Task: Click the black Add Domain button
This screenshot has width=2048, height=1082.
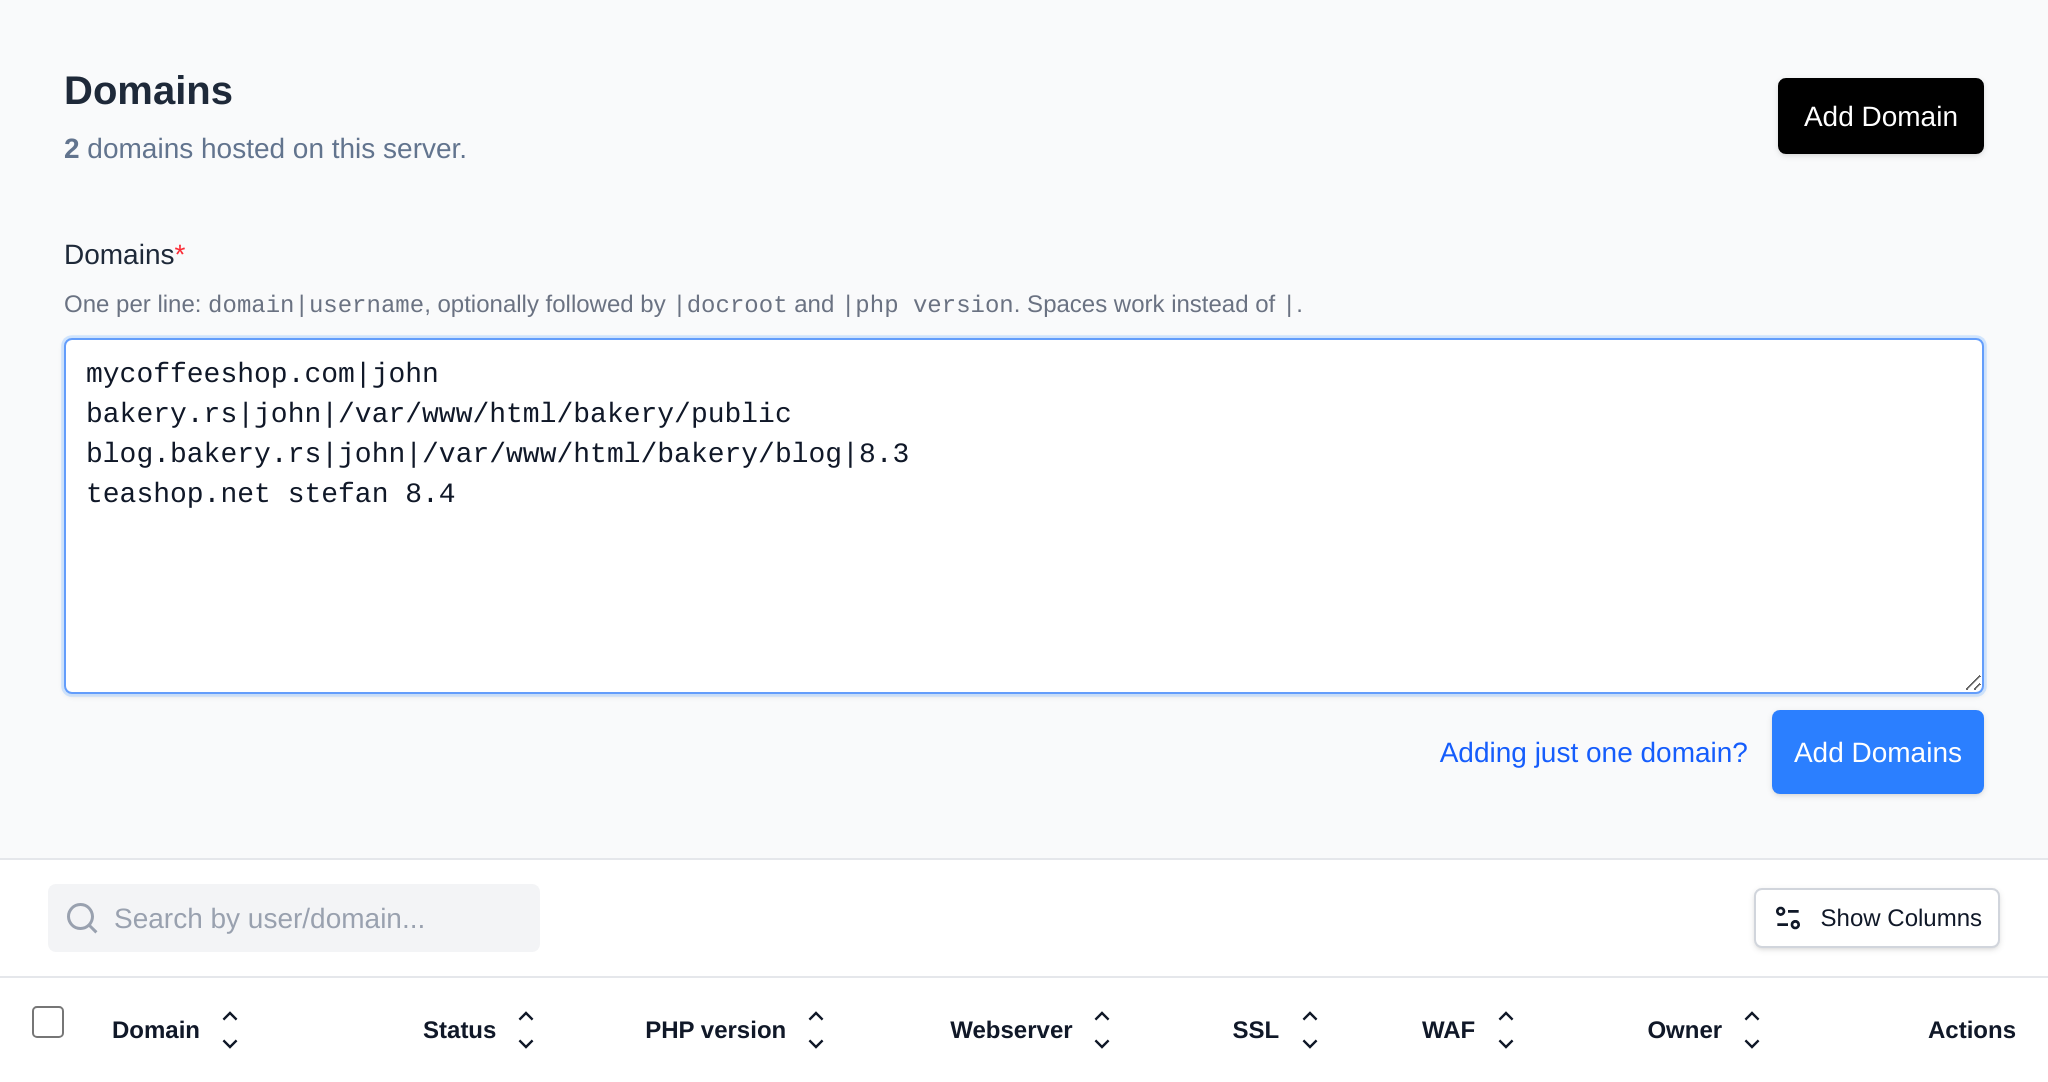Action: click(x=1880, y=116)
